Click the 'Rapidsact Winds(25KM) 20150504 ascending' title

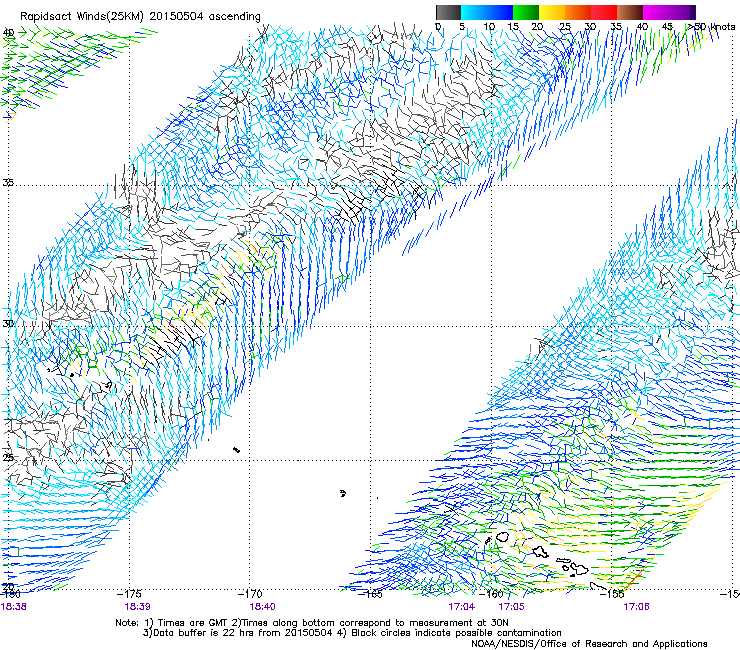click(140, 17)
